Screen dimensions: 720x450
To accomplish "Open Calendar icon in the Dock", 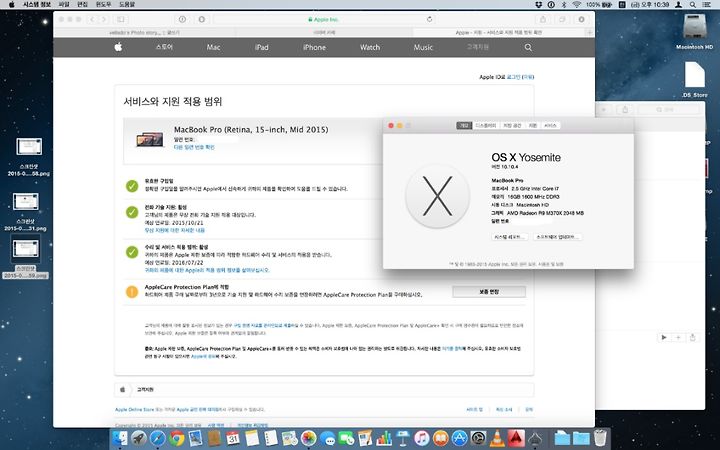I will pyautogui.click(x=233, y=439).
